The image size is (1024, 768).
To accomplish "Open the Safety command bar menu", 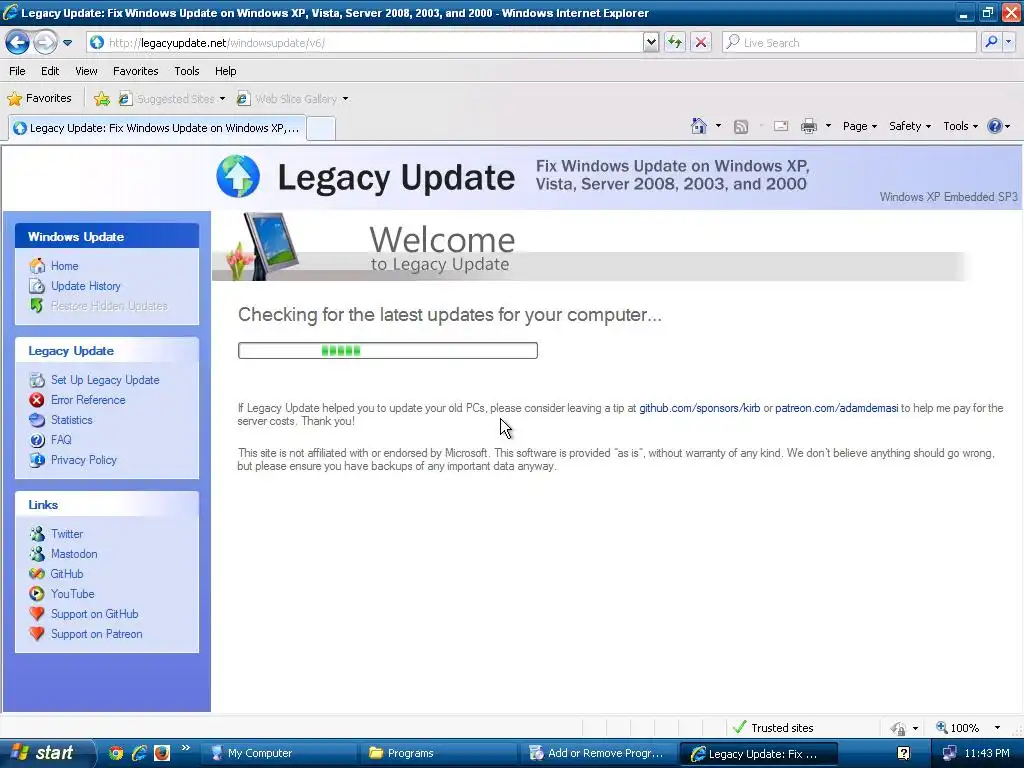I will 910,126.
